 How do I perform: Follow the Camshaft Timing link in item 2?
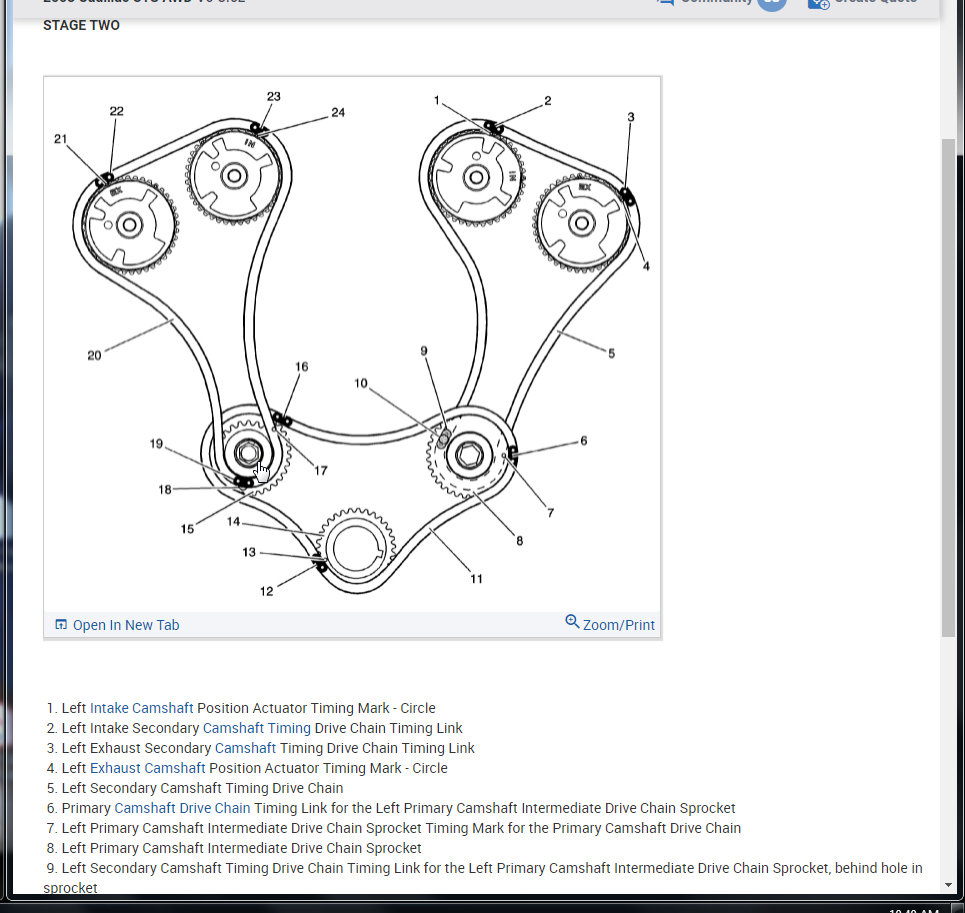tap(257, 728)
